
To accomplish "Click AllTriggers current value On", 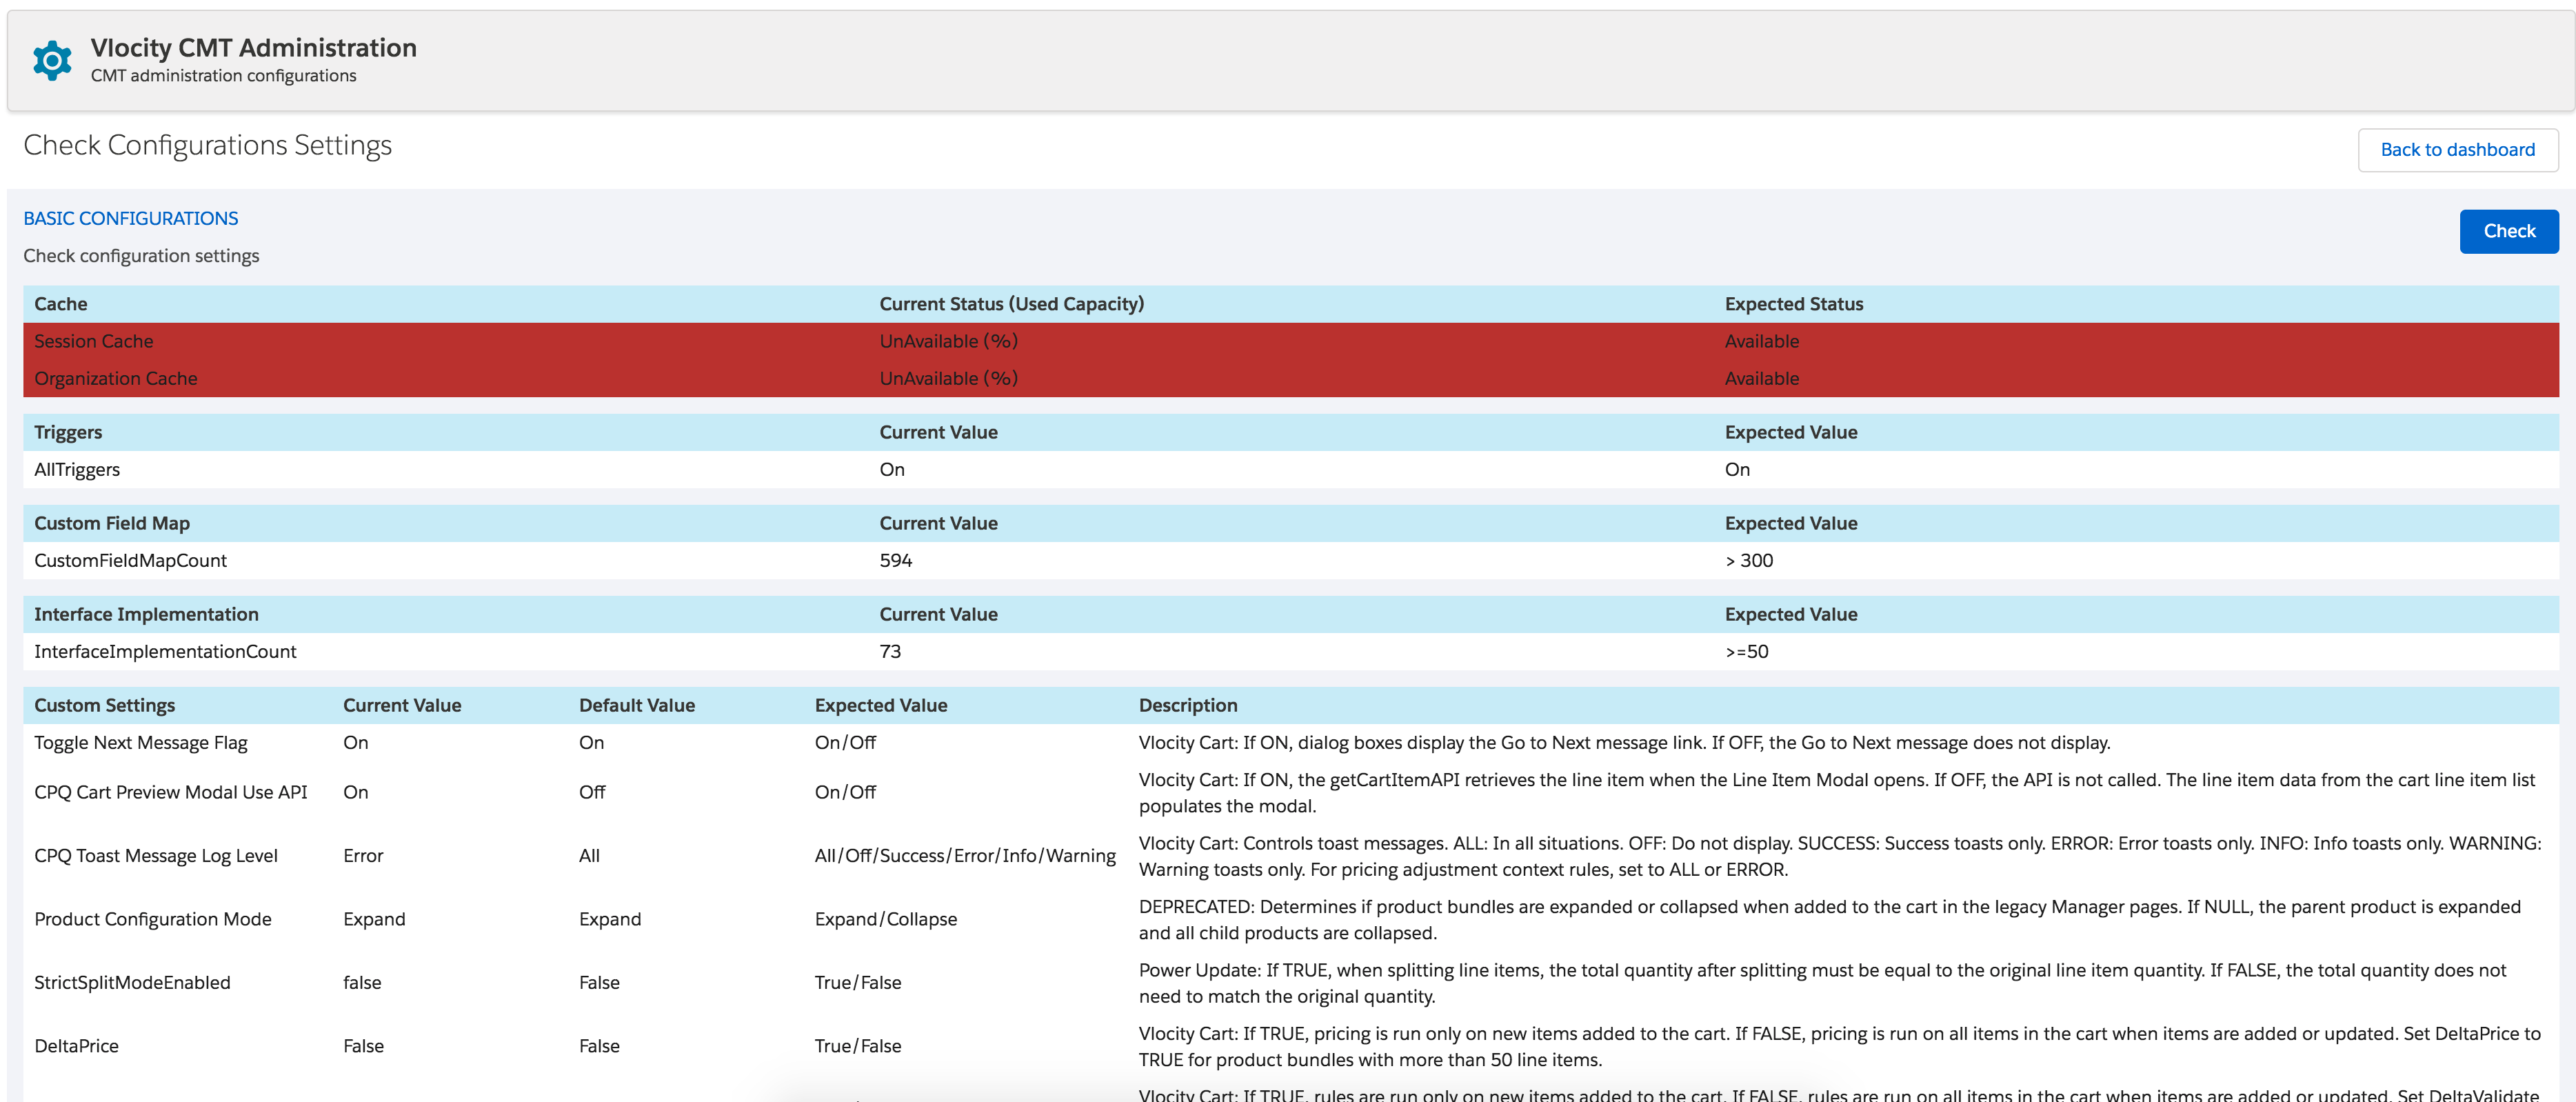I will tap(892, 469).
